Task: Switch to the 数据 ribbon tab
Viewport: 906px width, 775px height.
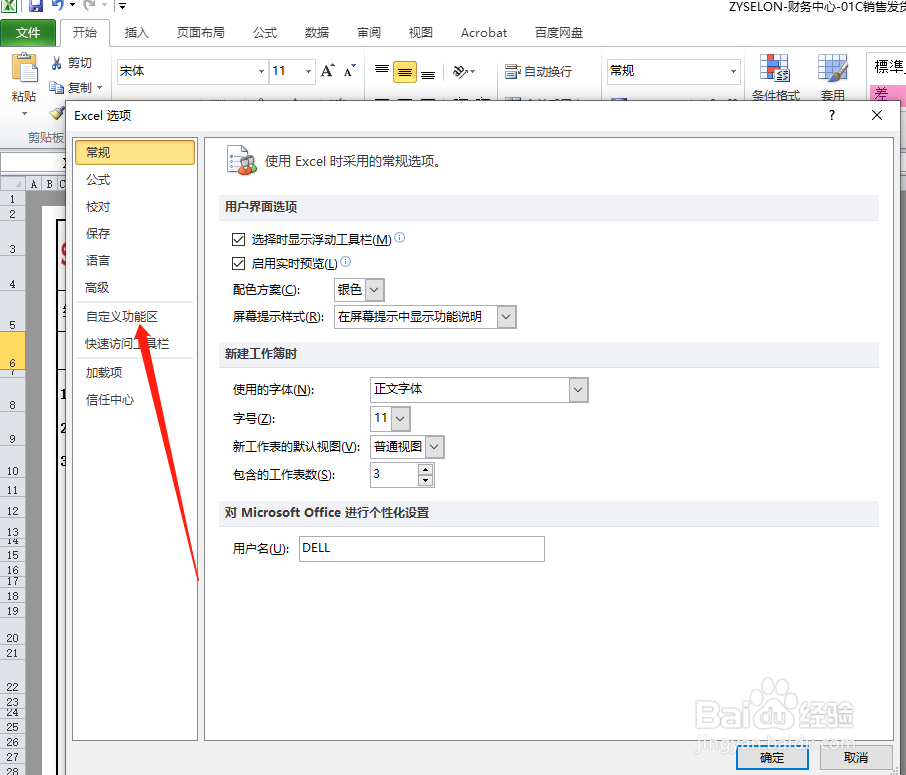Action: point(317,33)
